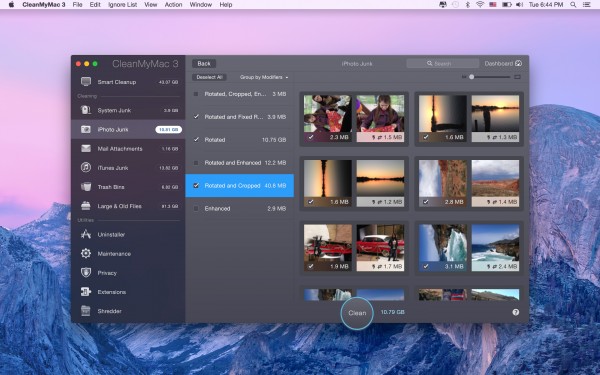
Task: Select the red car 1.9 MB thumbnail
Action: 328,248
